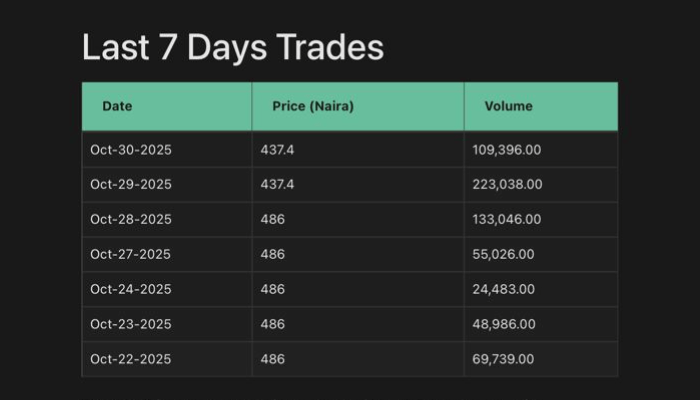Viewport: 700px width, 400px height.
Task: Click the Date column header
Action: [x=117, y=106]
